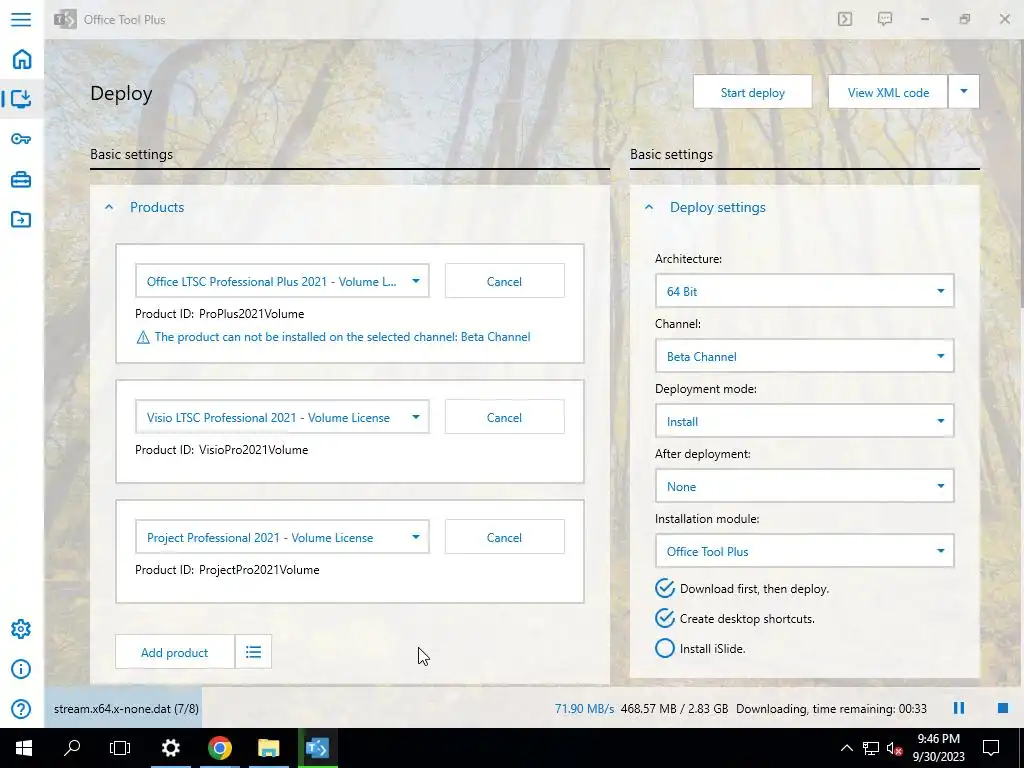The height and width of the screenshot is (768, 1024).
Task: Click Product ID VisioPro2021Volume text
Action: point(221,449)
